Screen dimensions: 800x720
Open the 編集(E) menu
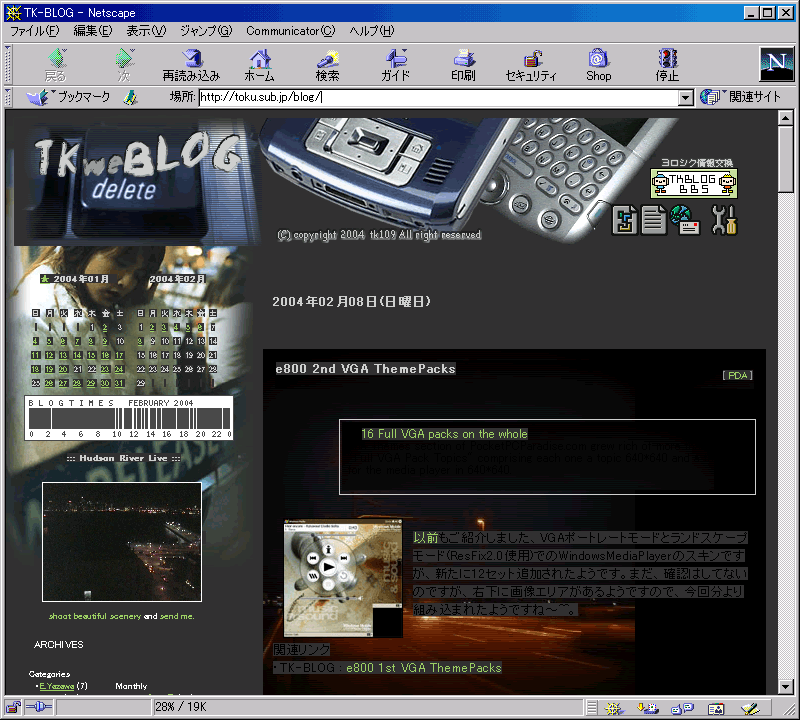[x=92, y=31]
